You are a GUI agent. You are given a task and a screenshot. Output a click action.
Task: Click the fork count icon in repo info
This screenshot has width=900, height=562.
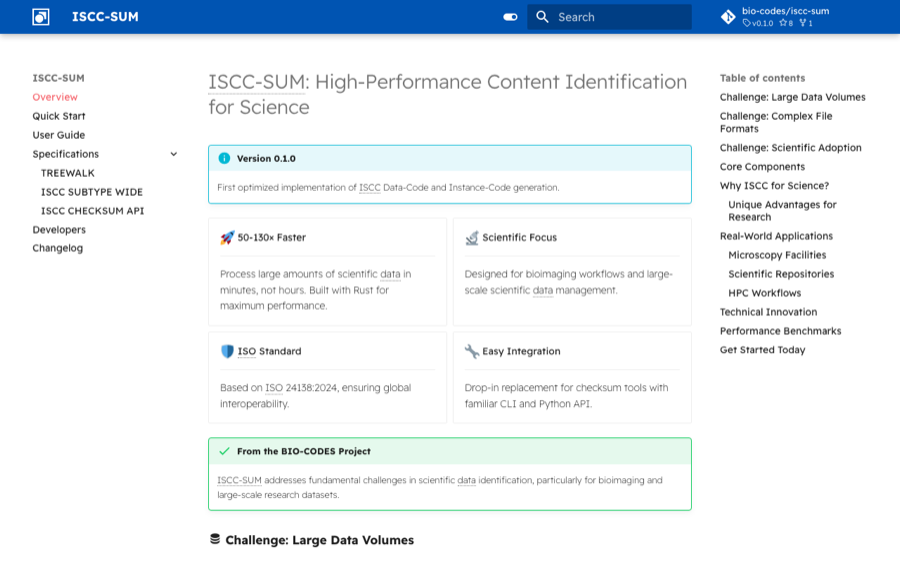pyautogui.click(x=802, y=24)
